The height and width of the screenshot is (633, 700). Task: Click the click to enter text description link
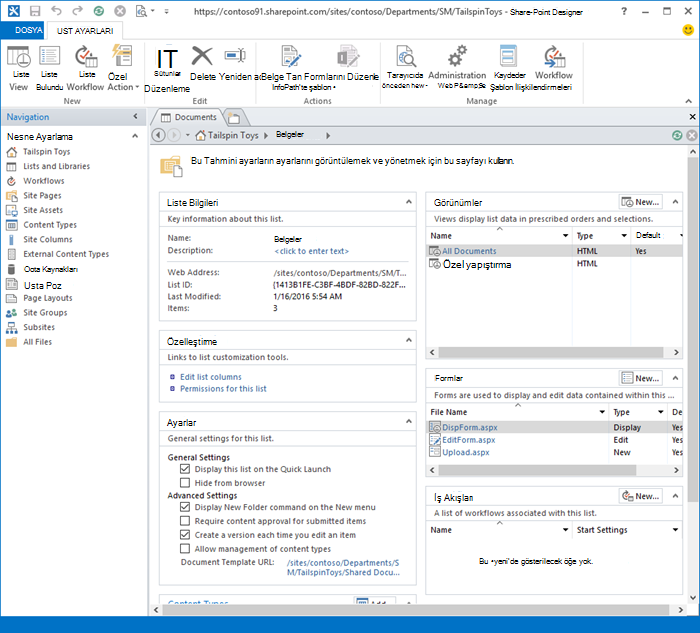(x=311, y=251)
